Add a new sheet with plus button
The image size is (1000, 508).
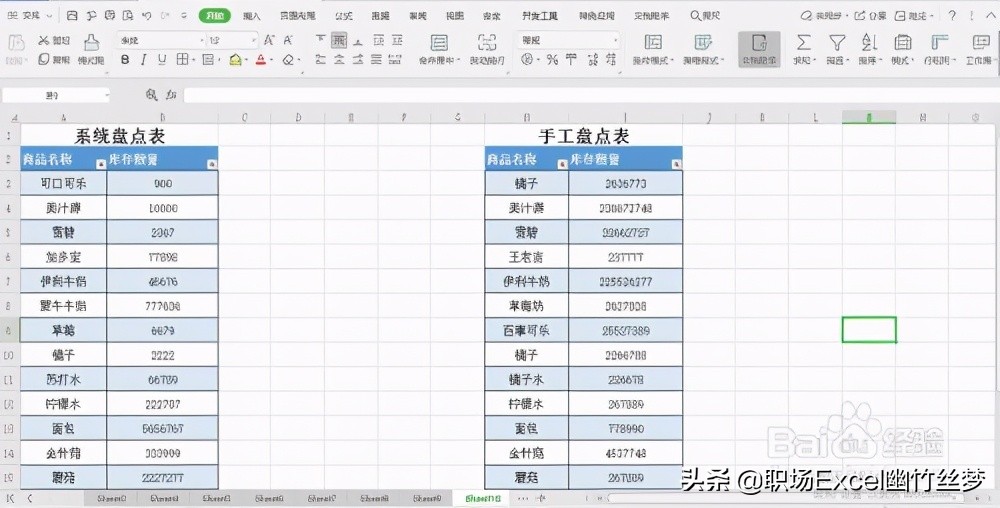pyautogui.click(x=541, y=498)
